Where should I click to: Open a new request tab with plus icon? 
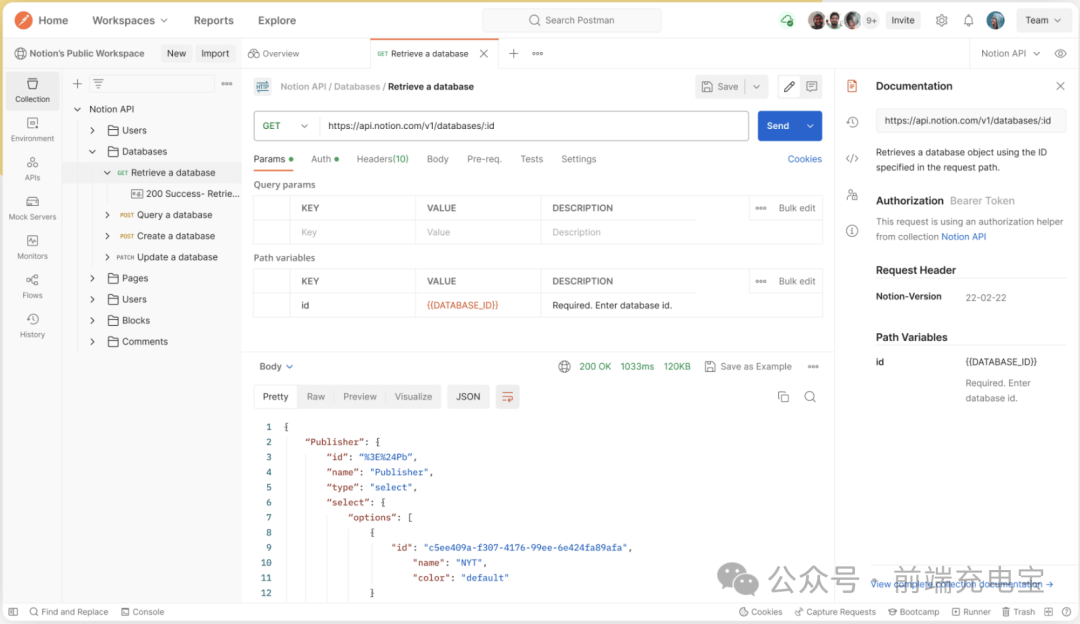(x=513, y=53)
